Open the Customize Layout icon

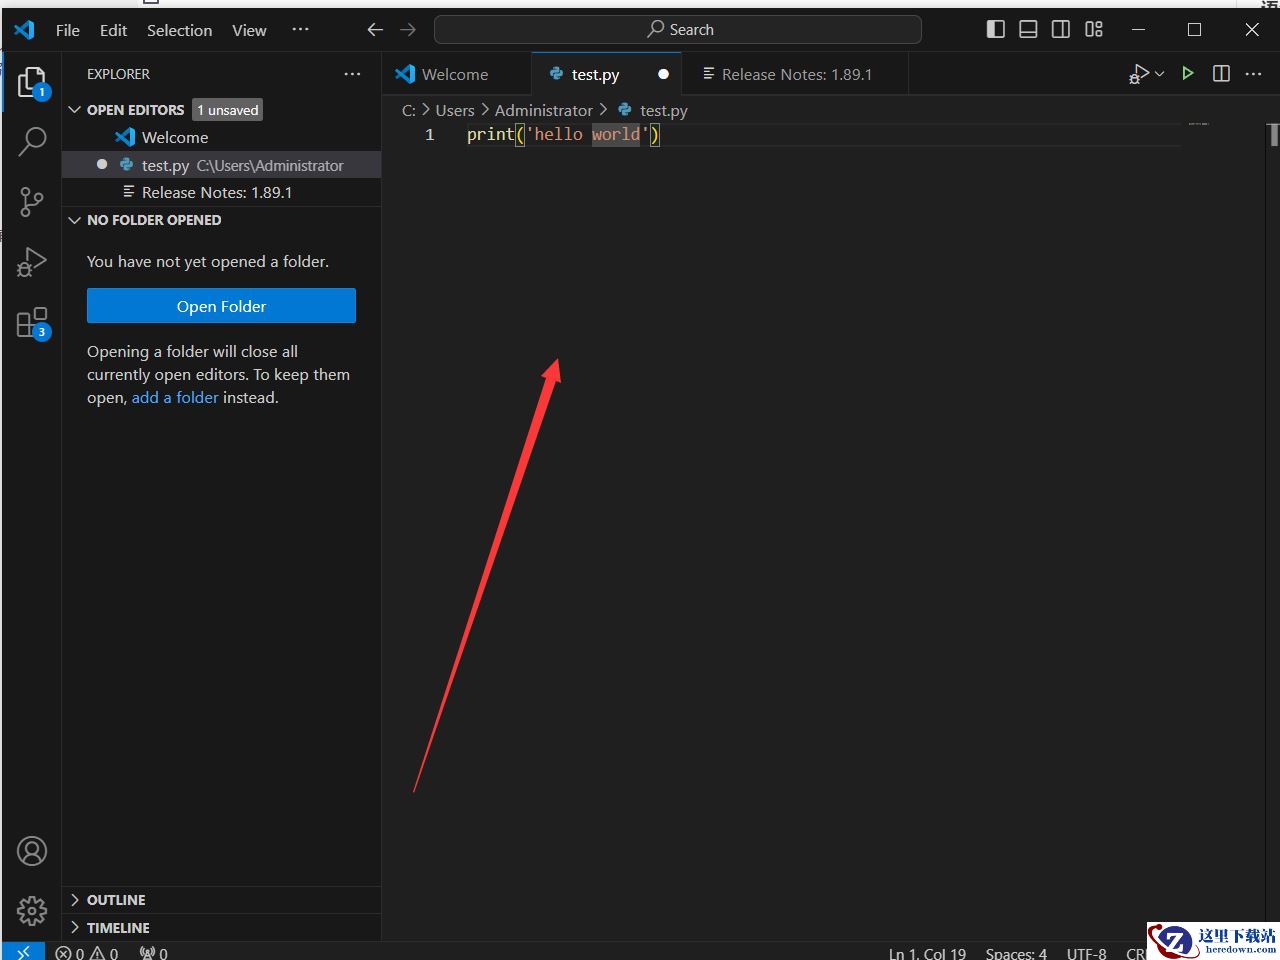point(1094,29)
